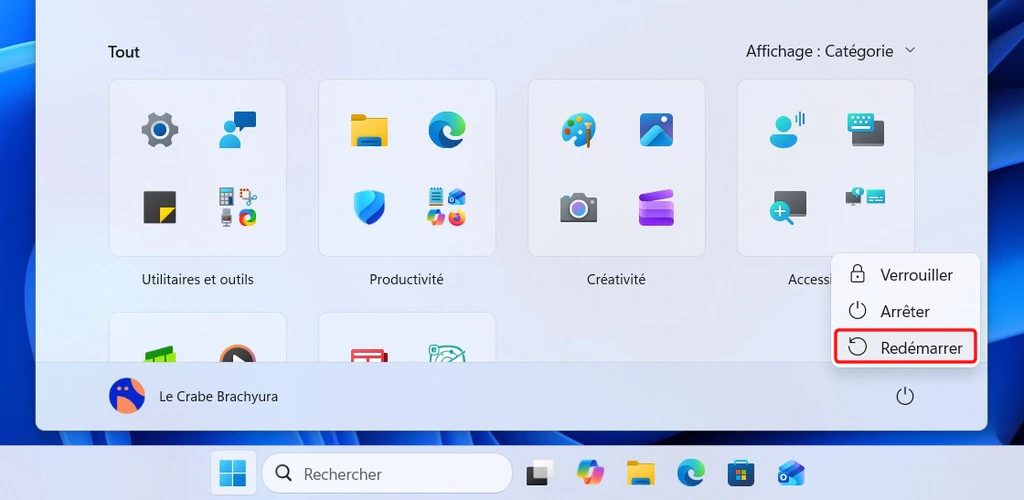Screen dimensions: 1024x500
Task: Open the Windows Security shield app
Action: pyautogui.click(x=369, y=208)
